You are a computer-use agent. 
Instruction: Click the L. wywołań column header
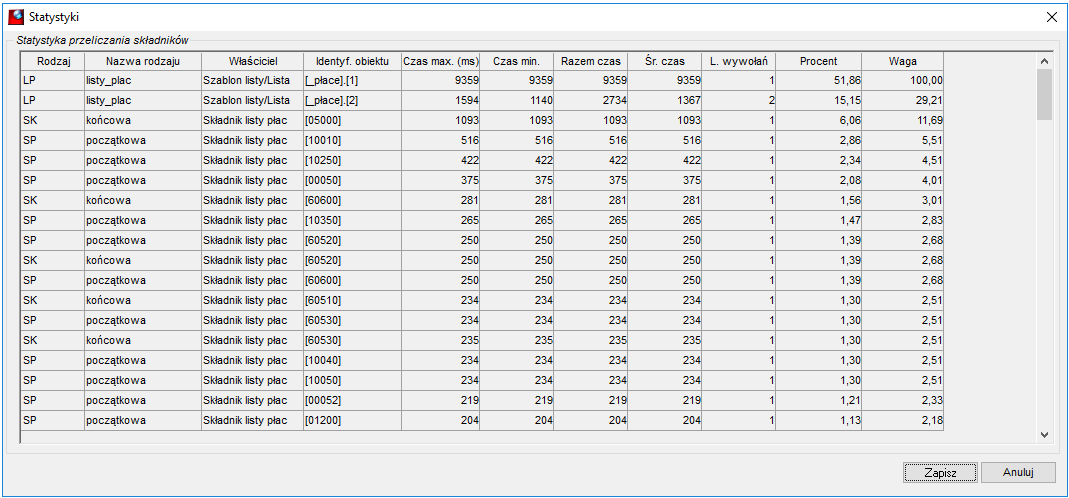click(x=739, y=61)
